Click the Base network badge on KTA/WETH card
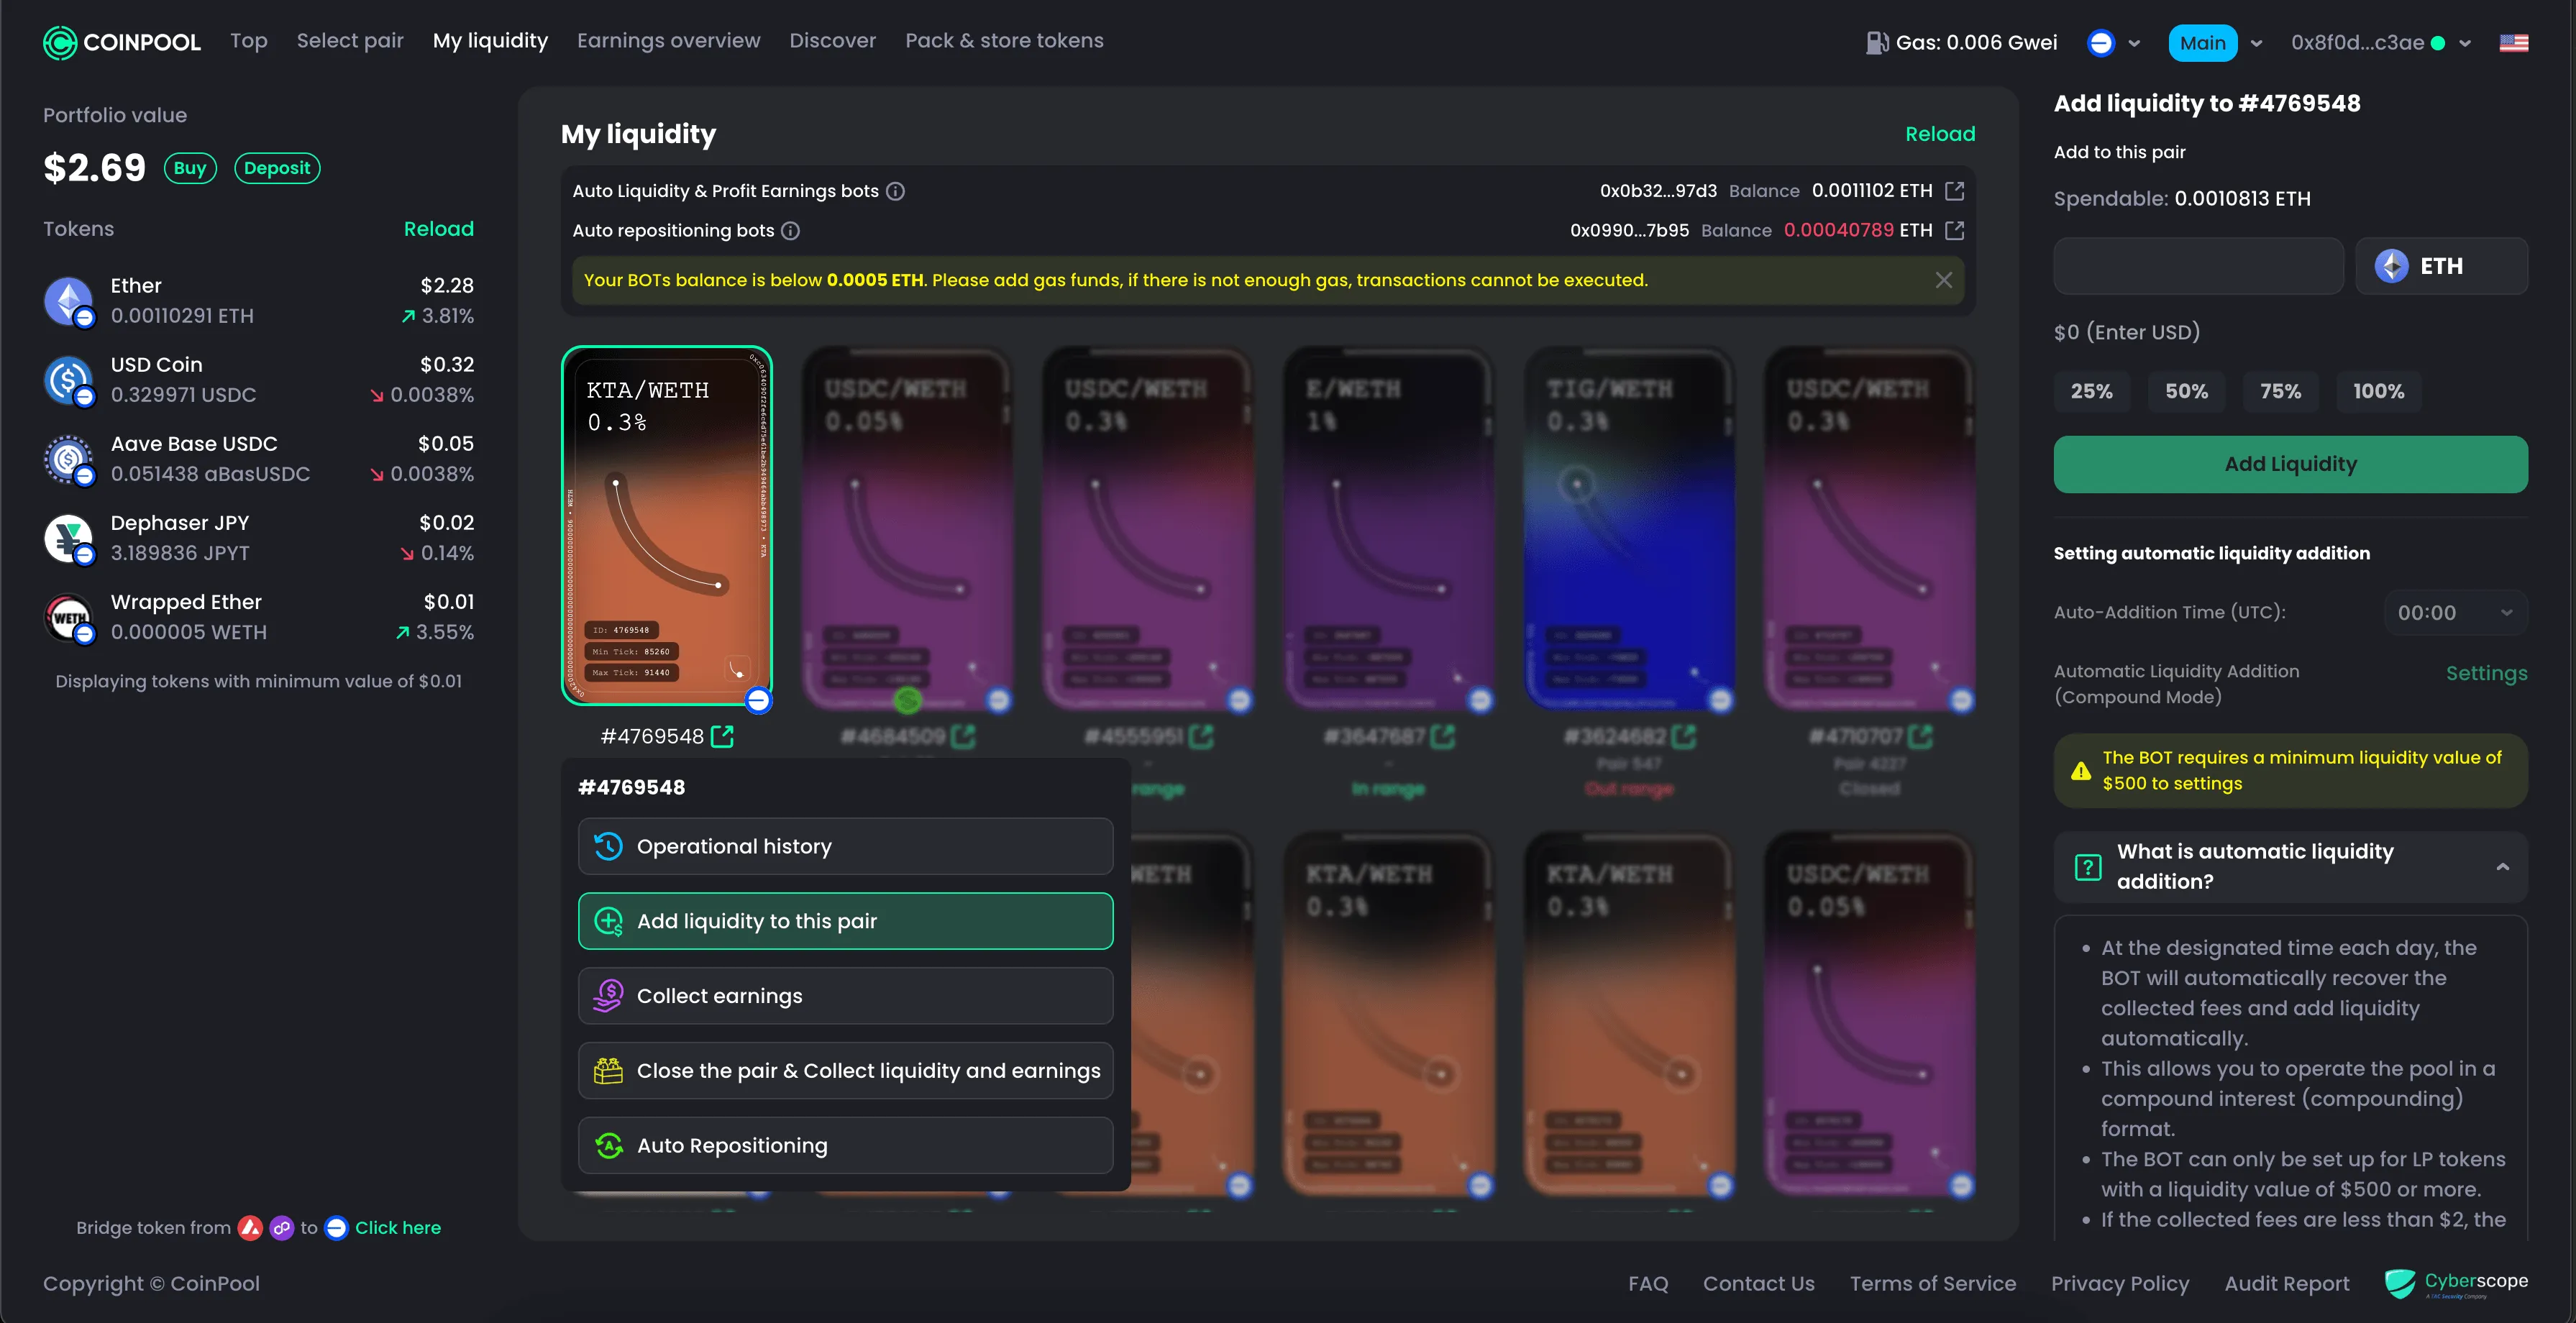Screen dimensions: 2576x1323 pos(759,700)
